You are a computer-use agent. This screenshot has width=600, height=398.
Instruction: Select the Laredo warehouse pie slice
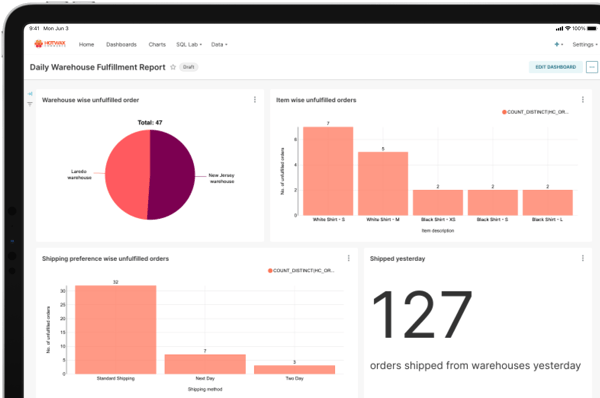click(x=126, y=175)
